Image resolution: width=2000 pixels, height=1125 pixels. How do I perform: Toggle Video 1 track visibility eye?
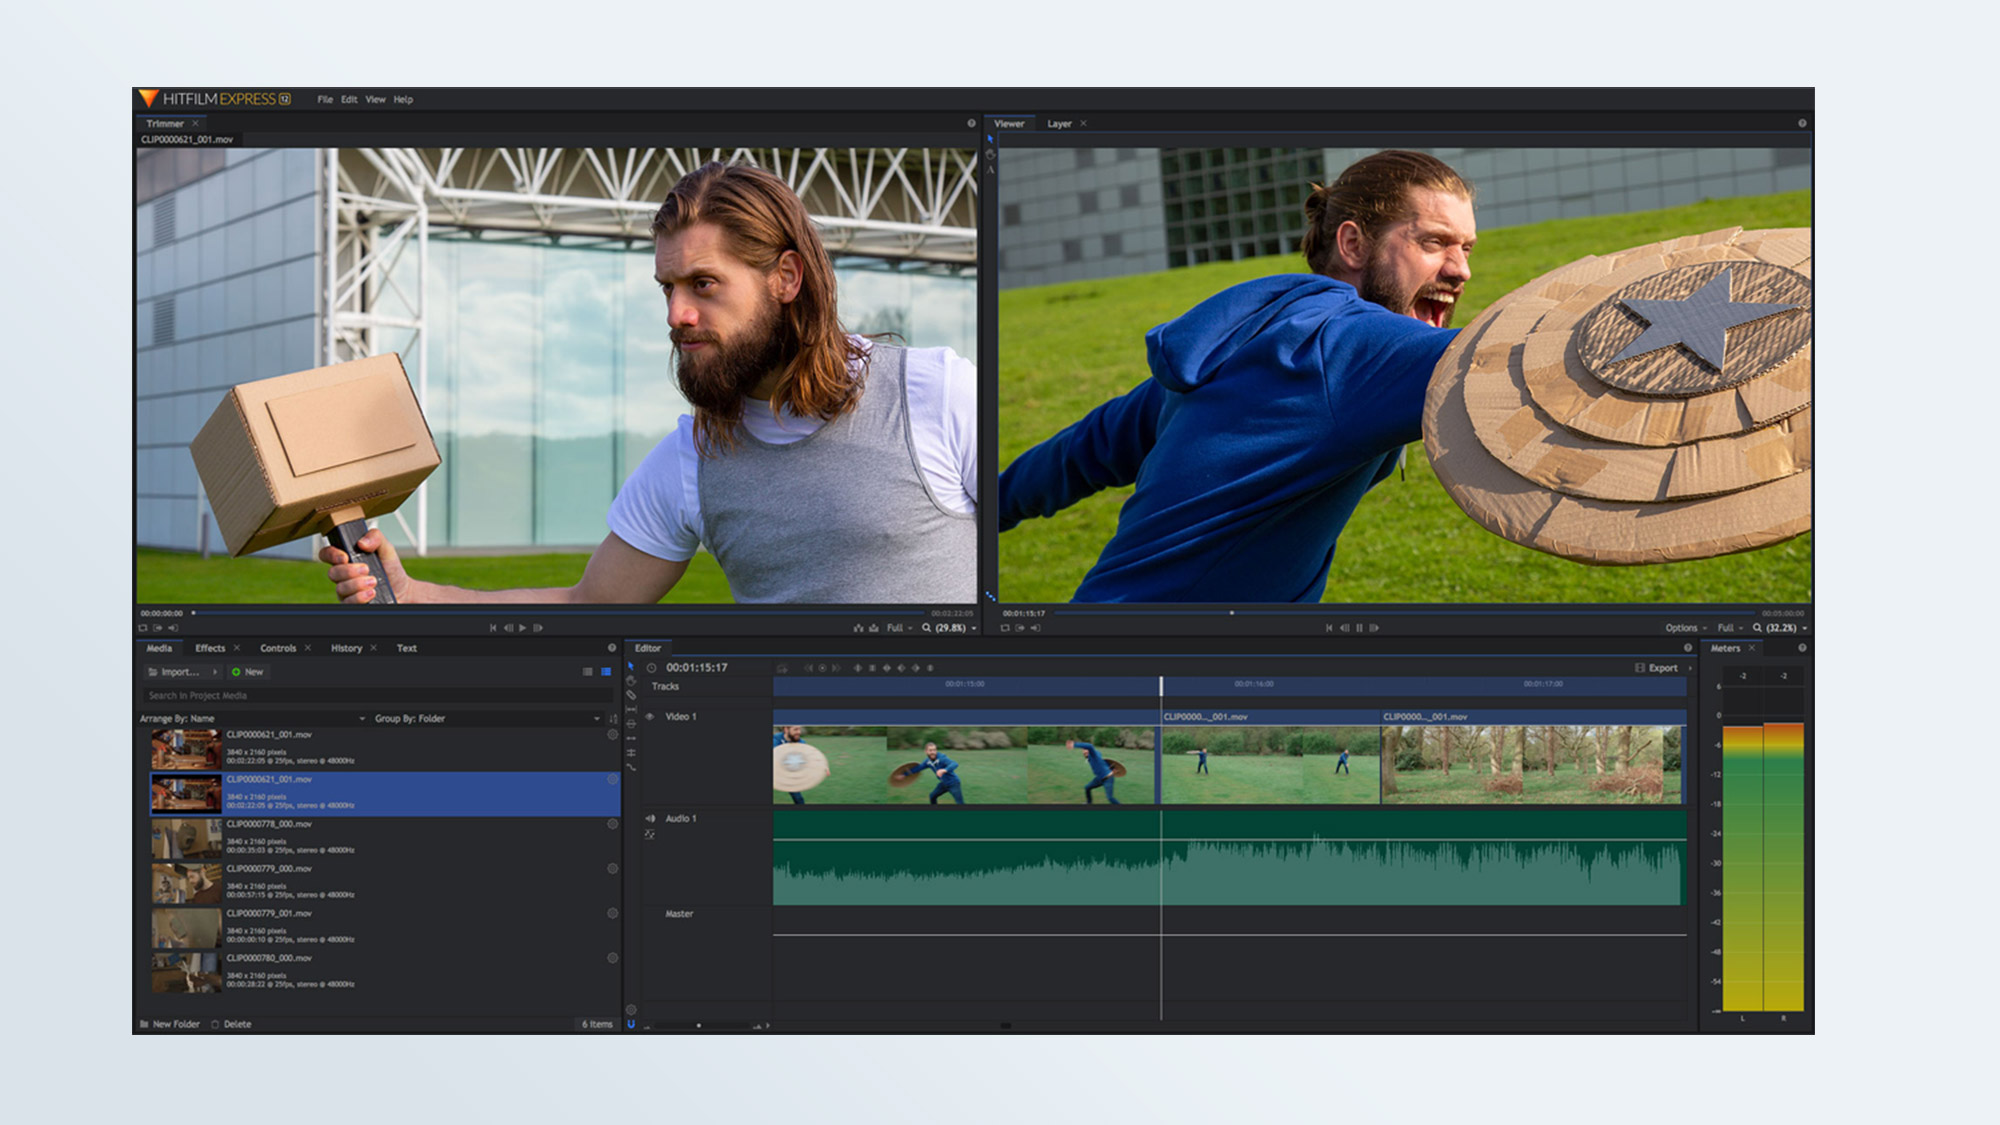[x=650, y=717]
